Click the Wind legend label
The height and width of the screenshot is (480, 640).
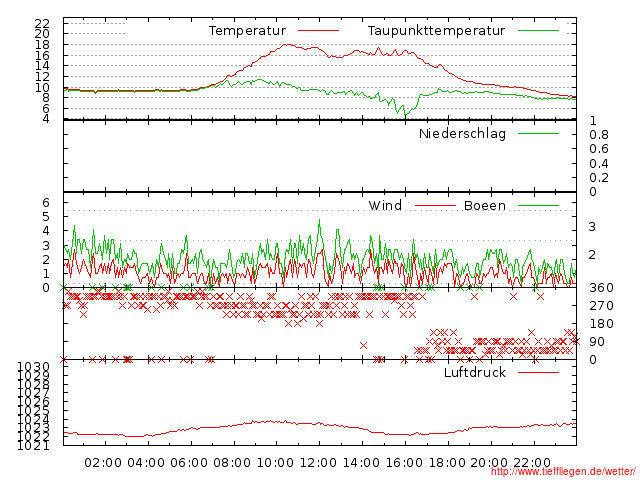385,205
